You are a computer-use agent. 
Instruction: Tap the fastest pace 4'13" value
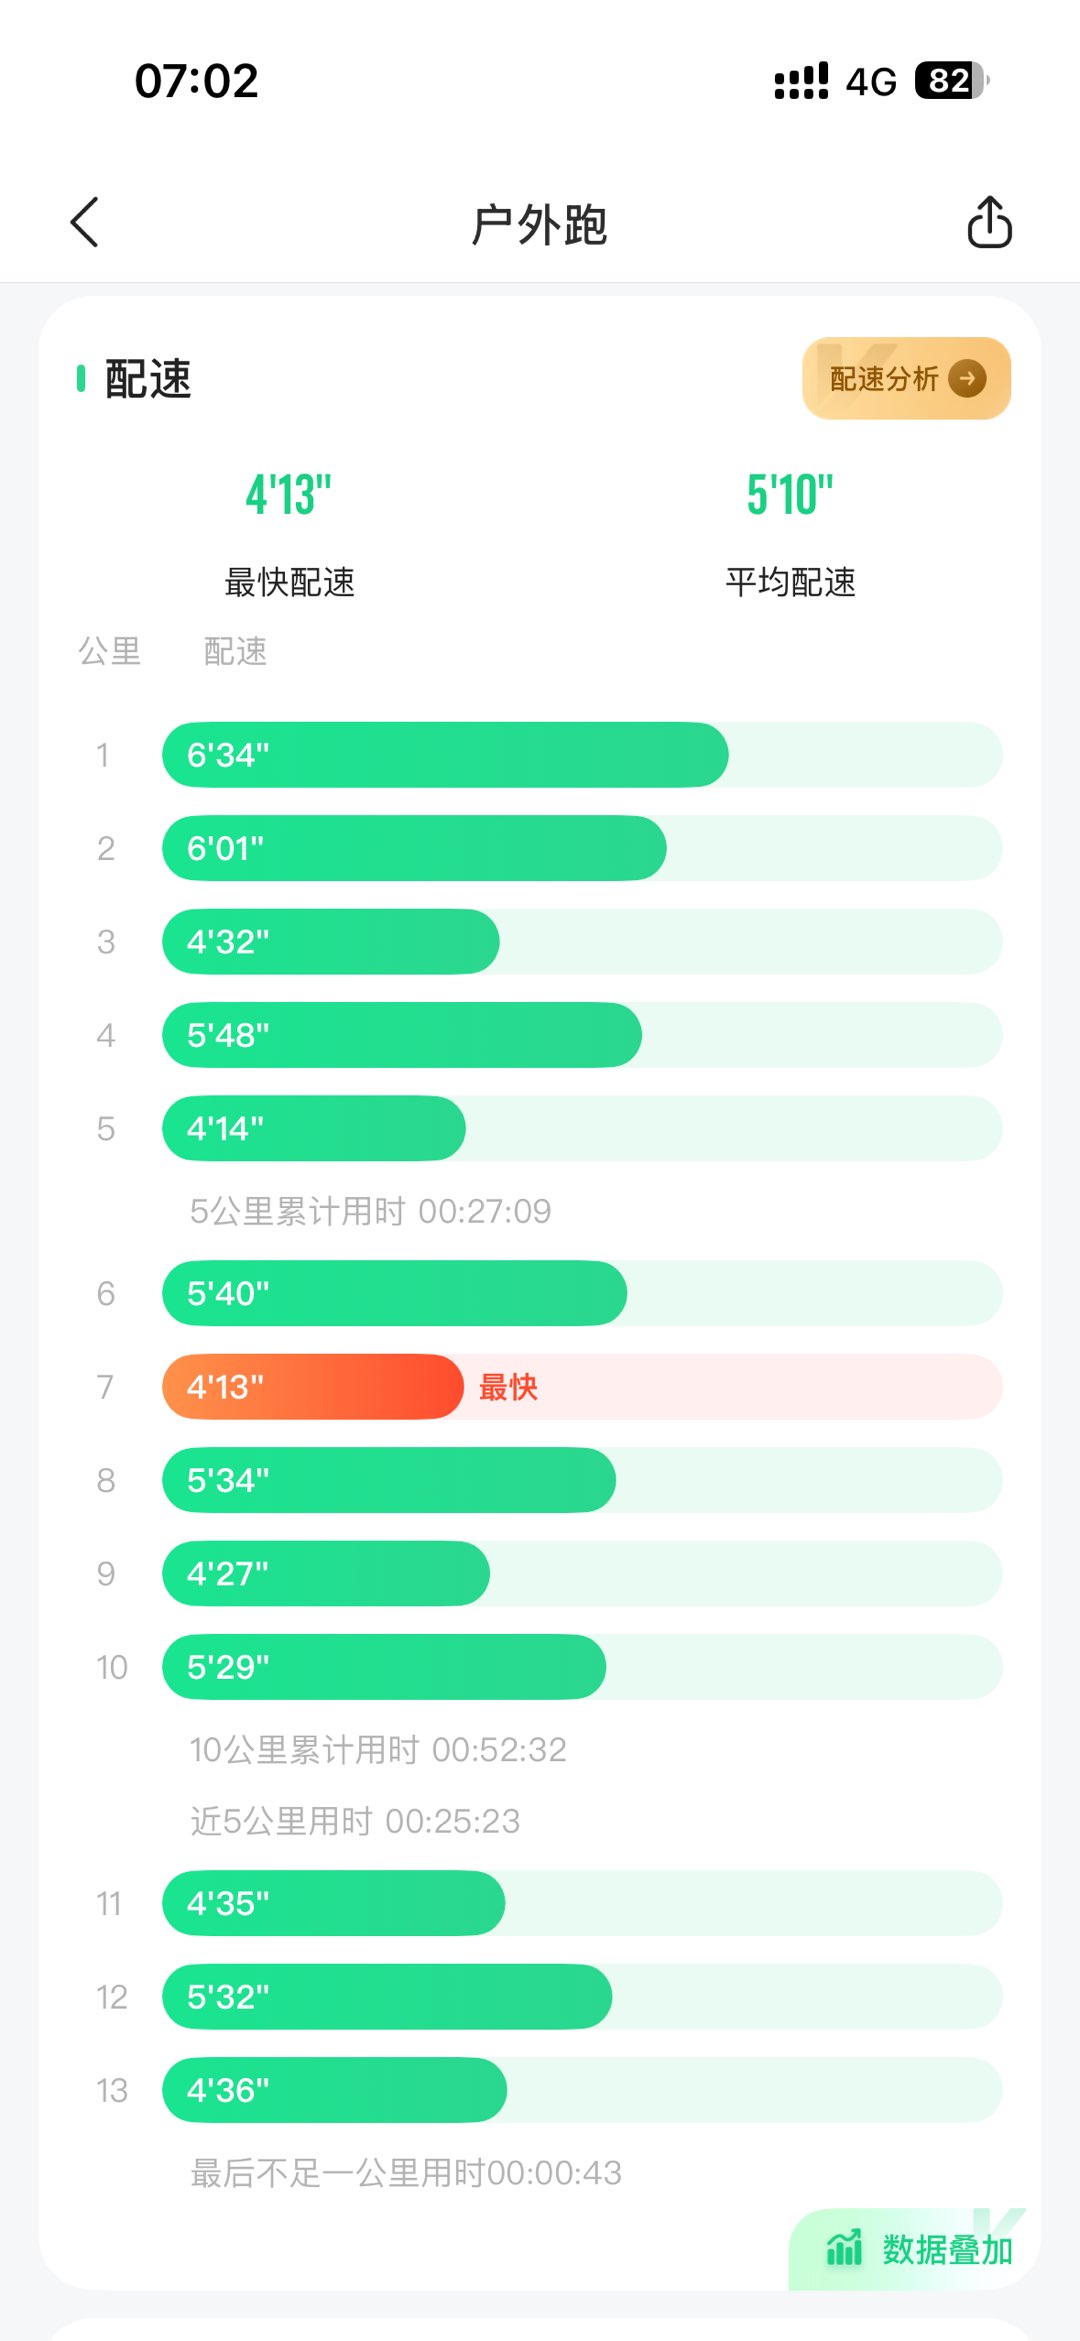(x=289, y=495)
